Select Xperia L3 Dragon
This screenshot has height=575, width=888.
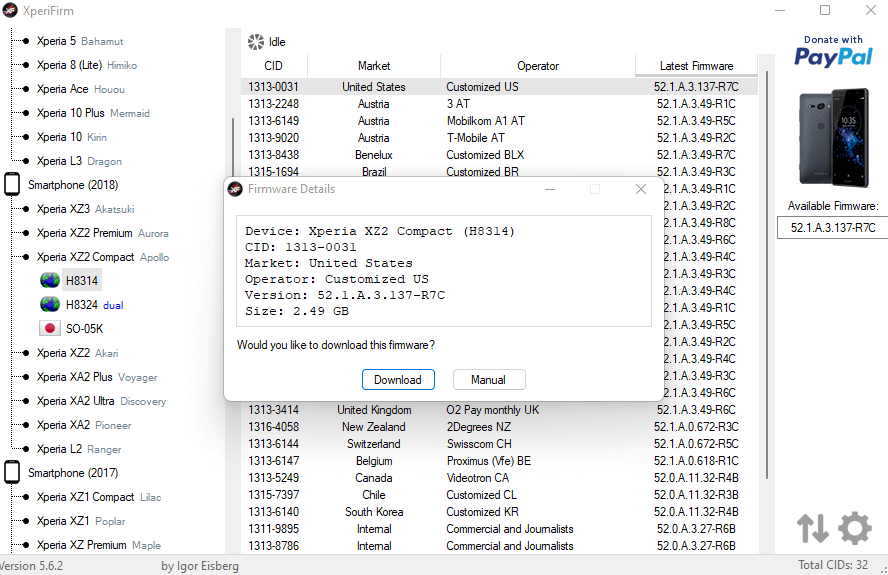pos(79,161)
